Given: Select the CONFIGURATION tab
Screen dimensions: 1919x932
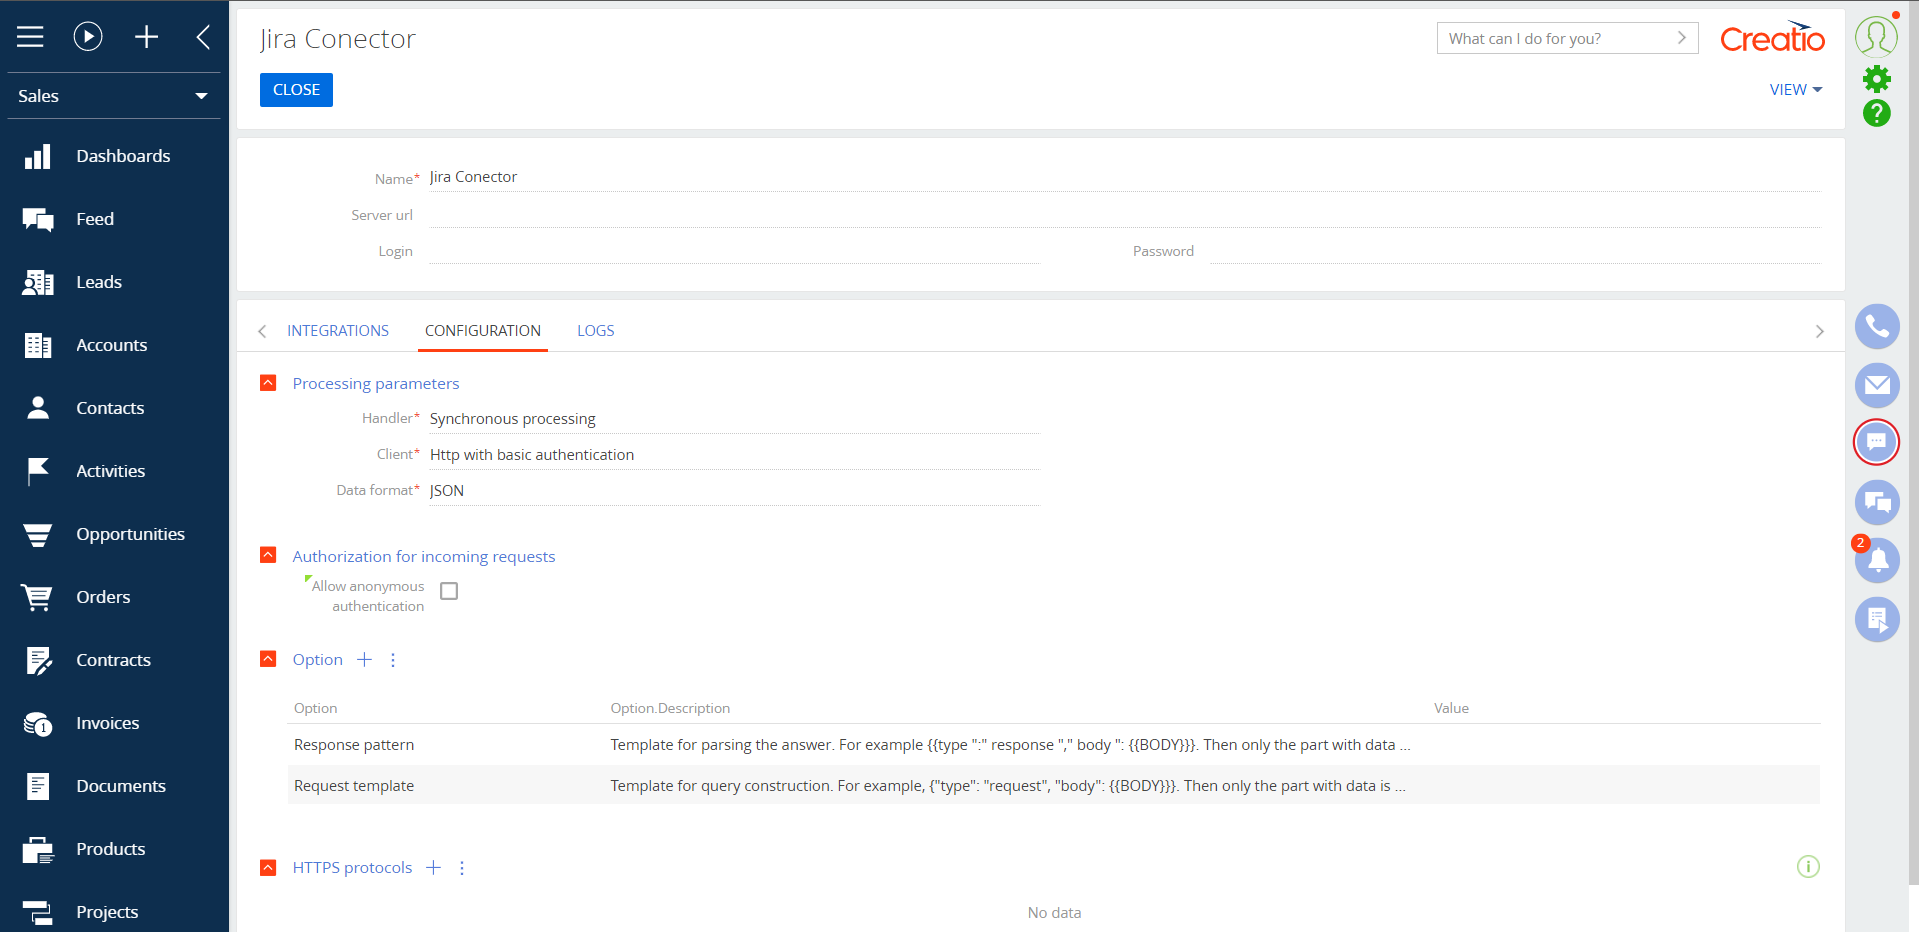Looking at the screenshot, I should [483, 331].
